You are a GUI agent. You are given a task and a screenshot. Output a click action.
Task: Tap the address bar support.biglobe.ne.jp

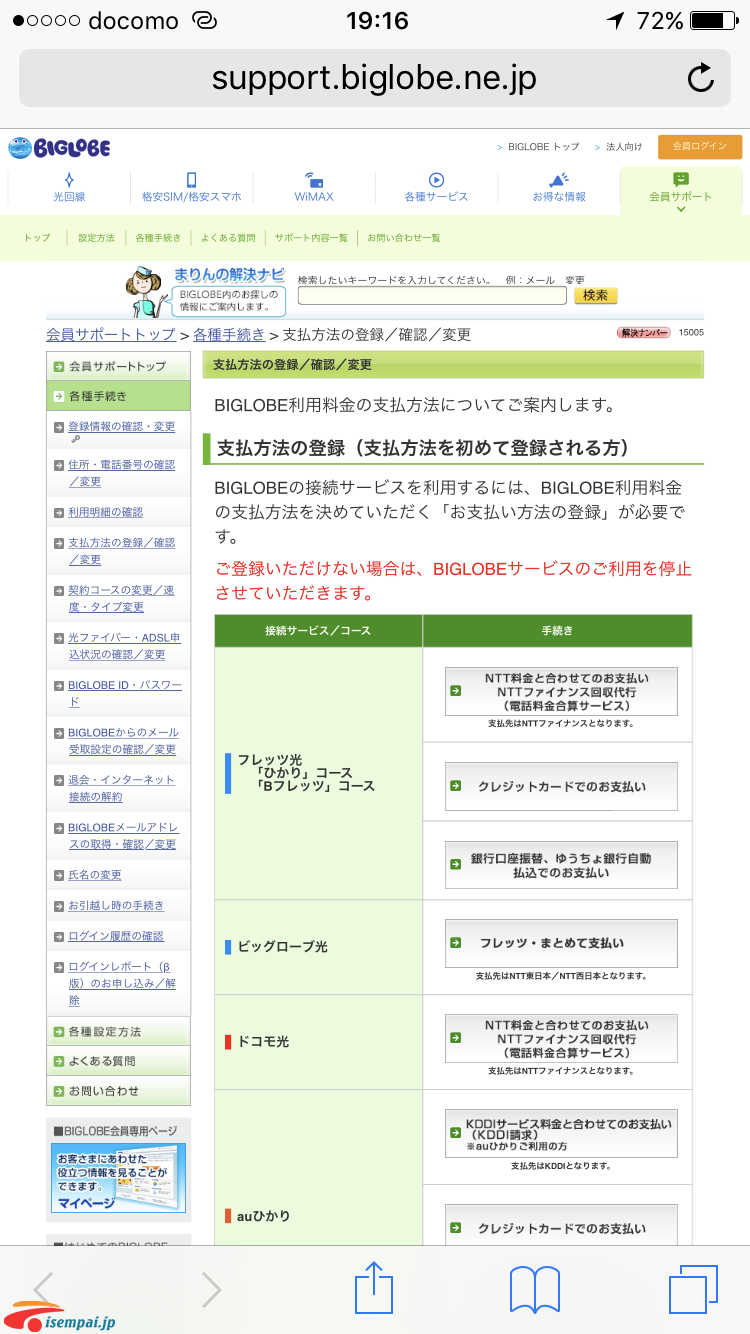tap(375, 78)
